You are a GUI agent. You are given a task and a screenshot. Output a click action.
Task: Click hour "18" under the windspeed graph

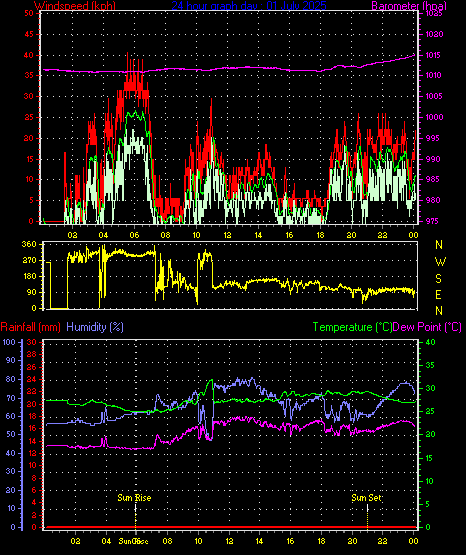coord(320,235)
